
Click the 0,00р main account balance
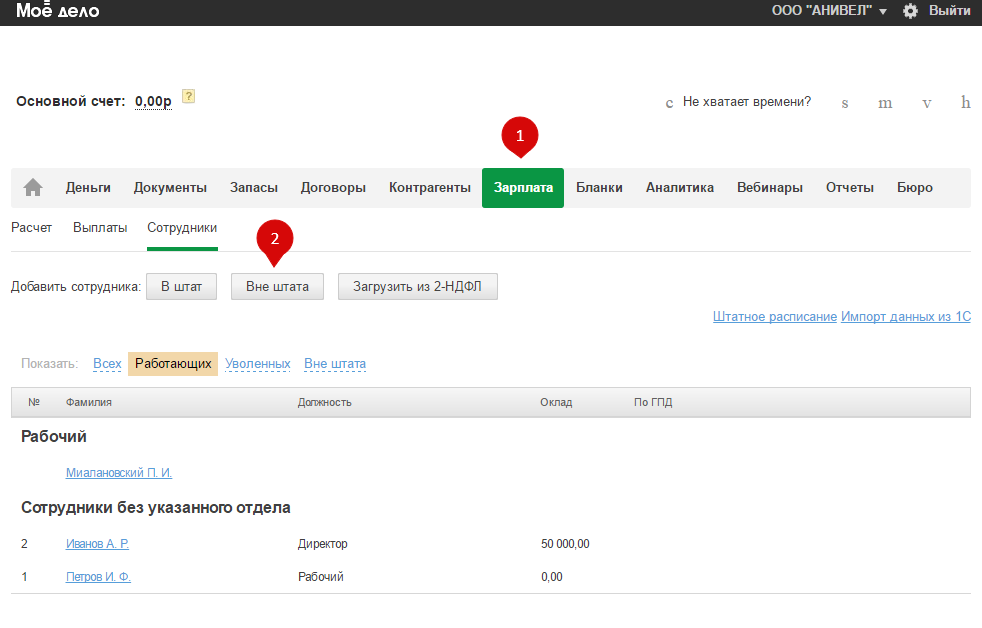click(153, 101)
